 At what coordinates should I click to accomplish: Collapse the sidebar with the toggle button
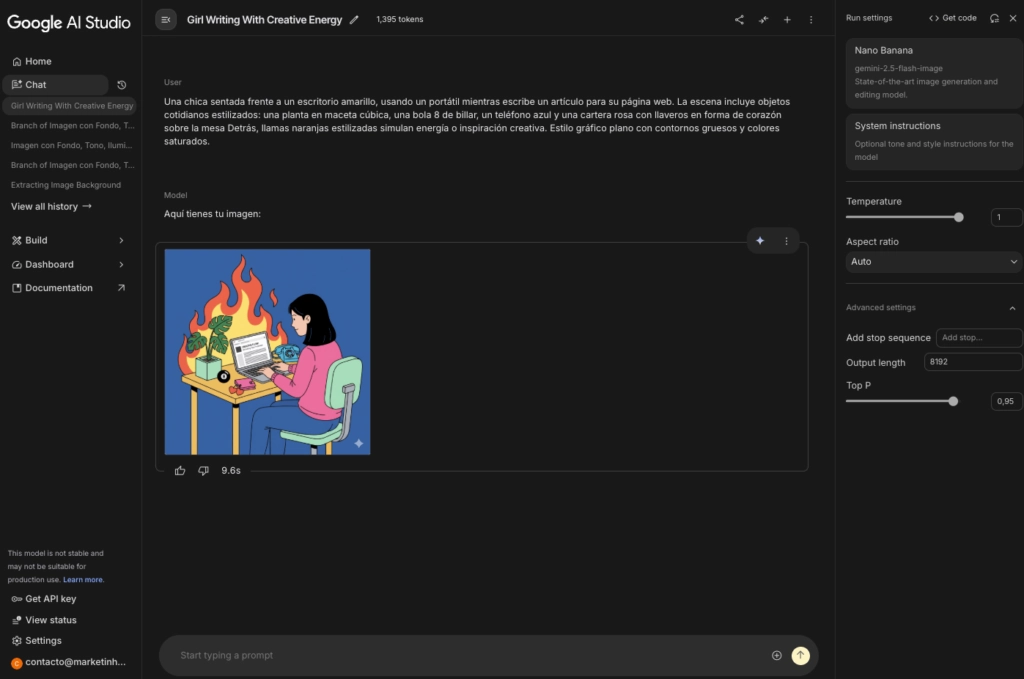[x=166, y=20]
